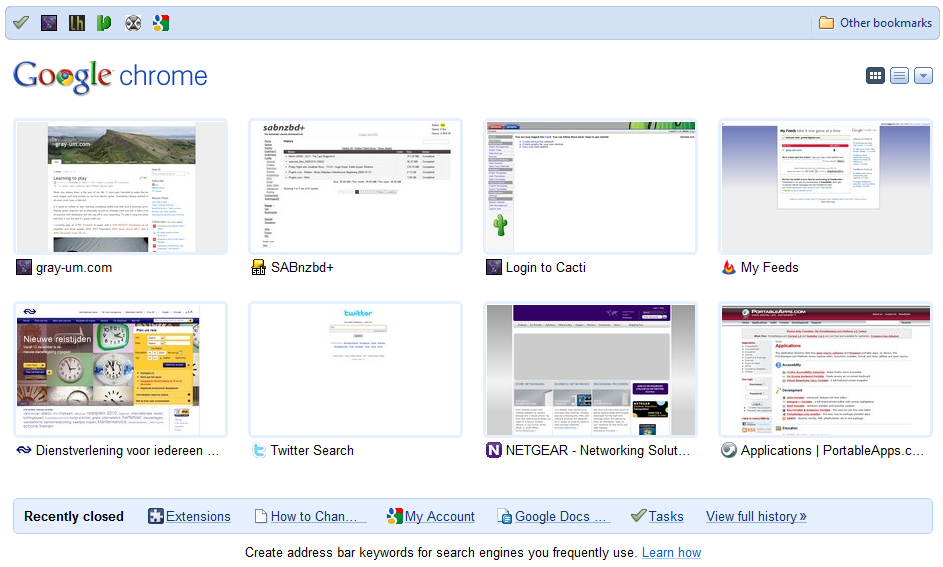This screenshot has height=567, width=943.
Task: Open the Dienstverlening voor iedereen thumbnail
Action: (x=121, y=370)
